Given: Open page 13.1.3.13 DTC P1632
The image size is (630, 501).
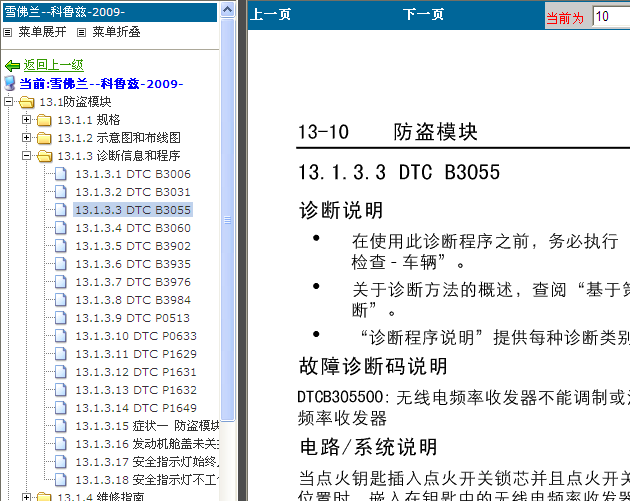Looking at the screenshot, I should [x=136, y=390].
